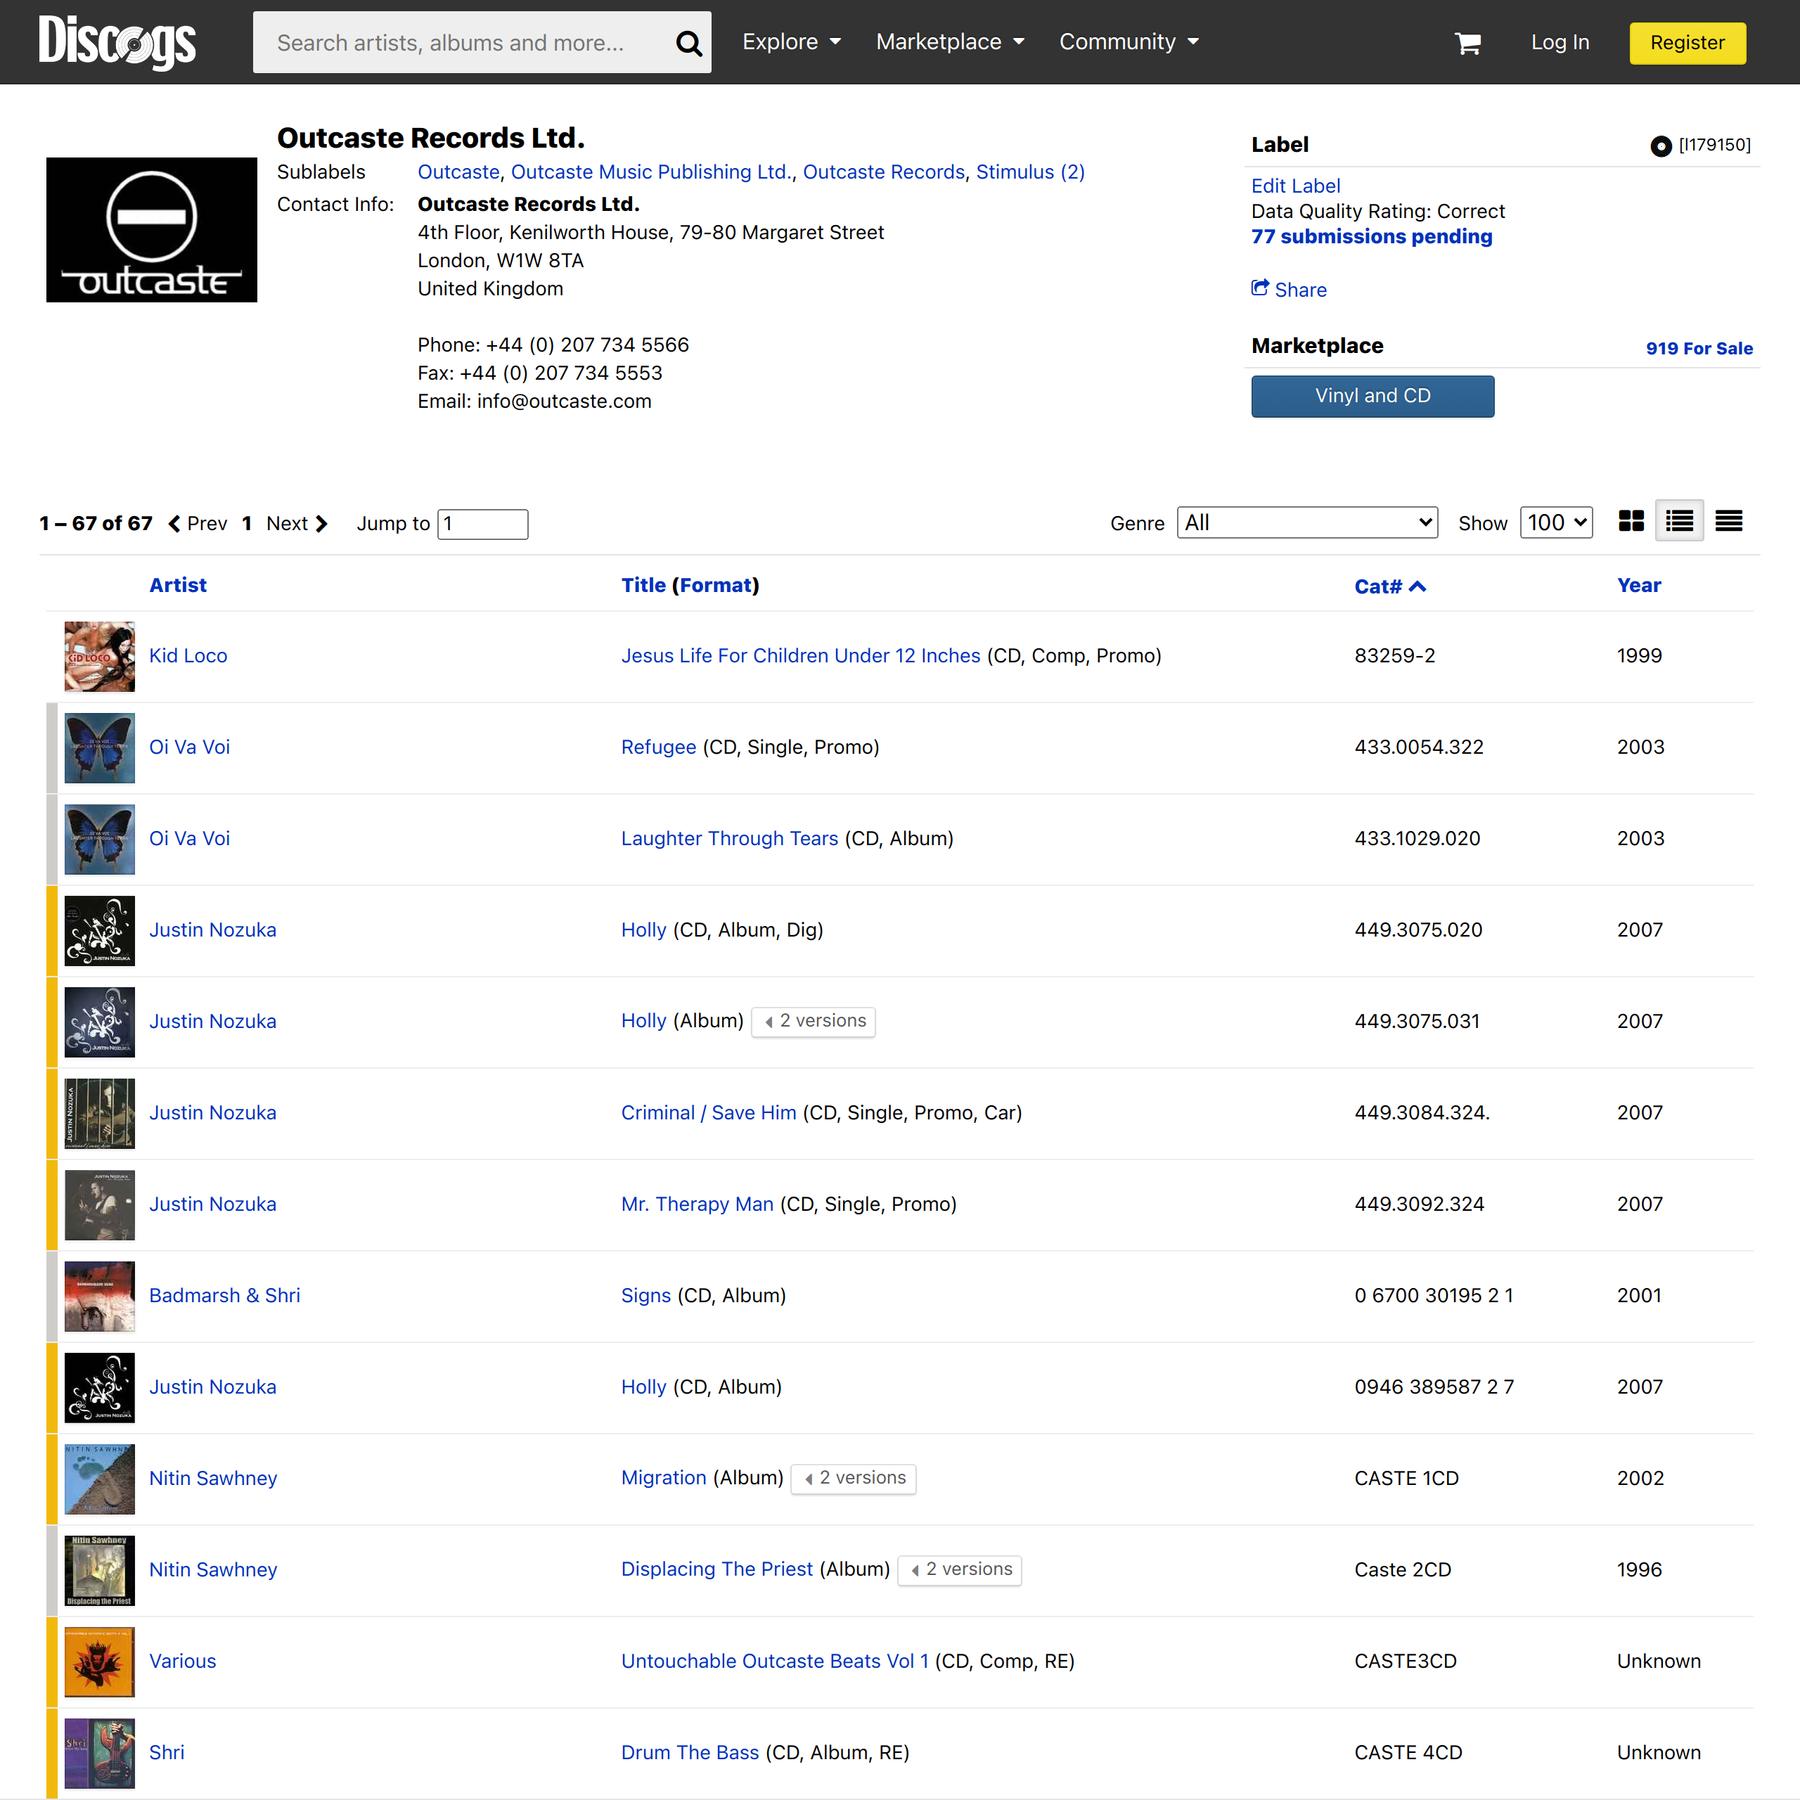Sort by the Cat# column
The width and height of the screenshot is (1800, 1800).
1389,586
